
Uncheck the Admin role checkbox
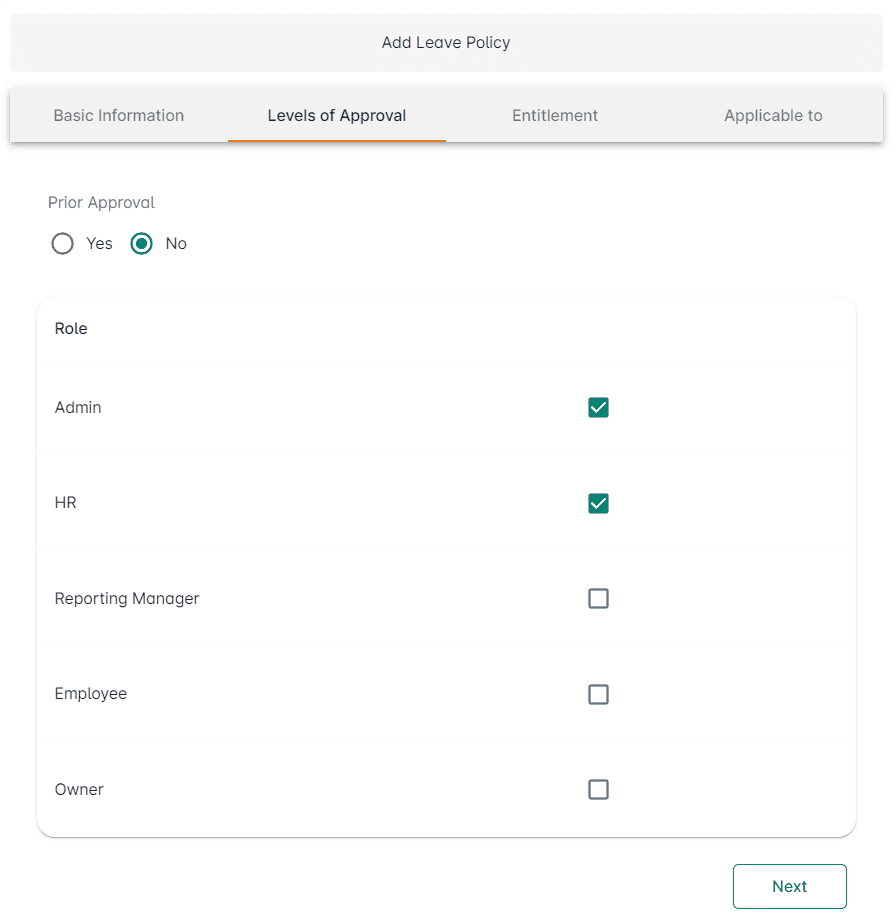[598, 407]
